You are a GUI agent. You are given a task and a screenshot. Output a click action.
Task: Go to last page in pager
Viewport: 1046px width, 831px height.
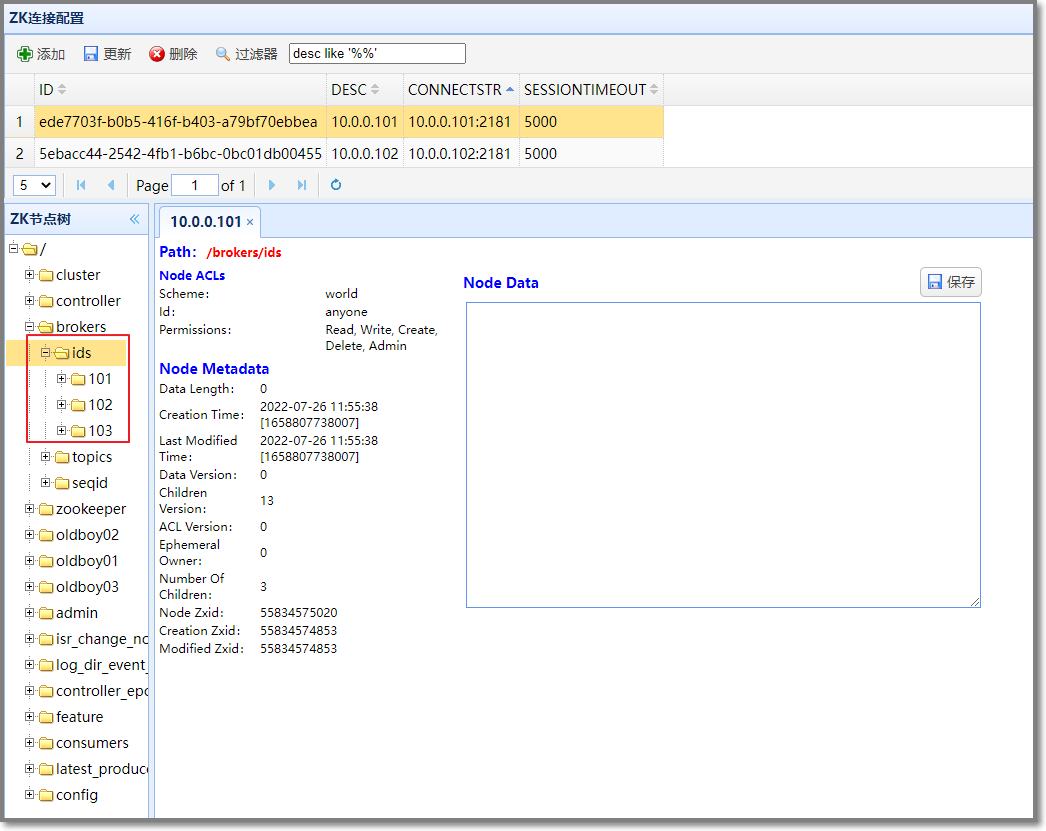[x=302, y=185]
